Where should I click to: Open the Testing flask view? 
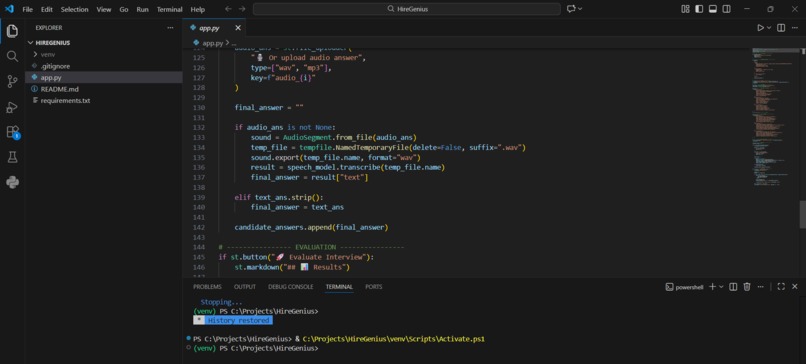pyautogui.click(x=12, y=157)
